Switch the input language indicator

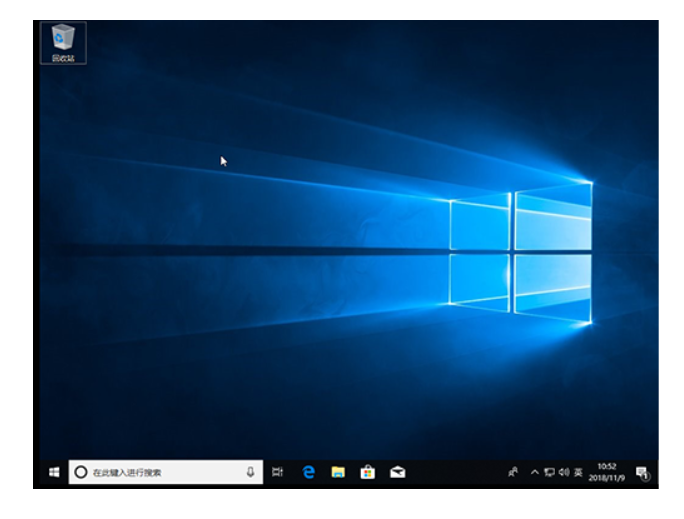click(578, 472)
